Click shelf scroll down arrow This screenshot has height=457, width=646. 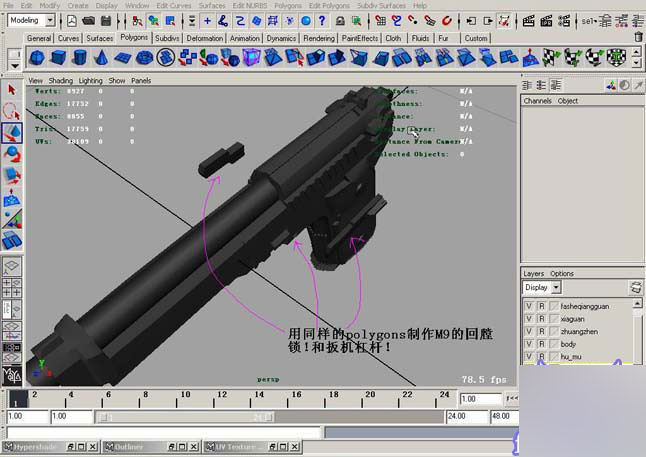point(637,63)
